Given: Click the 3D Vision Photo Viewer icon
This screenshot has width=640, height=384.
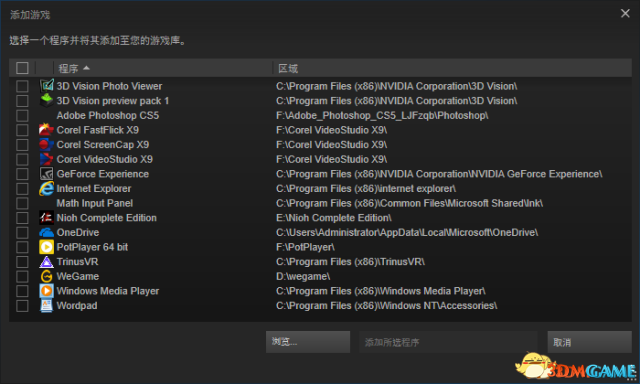Looking at the screenshot, I should (47, 86).
